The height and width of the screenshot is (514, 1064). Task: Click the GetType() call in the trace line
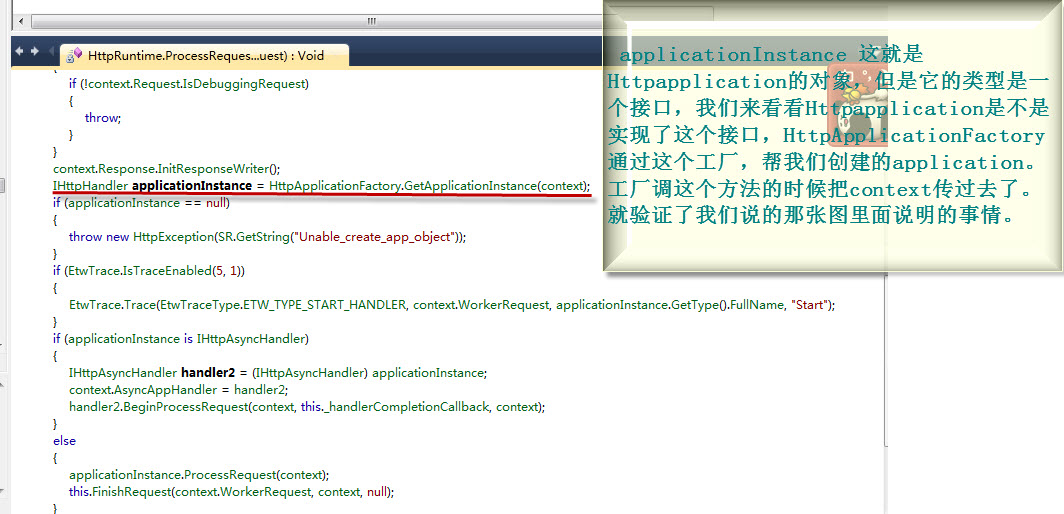pyautogui.click(x=698, y=305)
